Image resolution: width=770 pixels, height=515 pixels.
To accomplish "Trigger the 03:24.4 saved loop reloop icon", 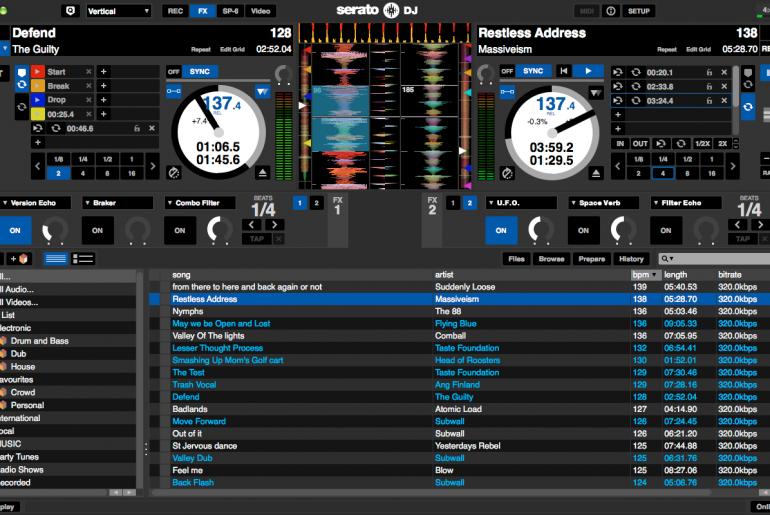I will tap(634, 100).
